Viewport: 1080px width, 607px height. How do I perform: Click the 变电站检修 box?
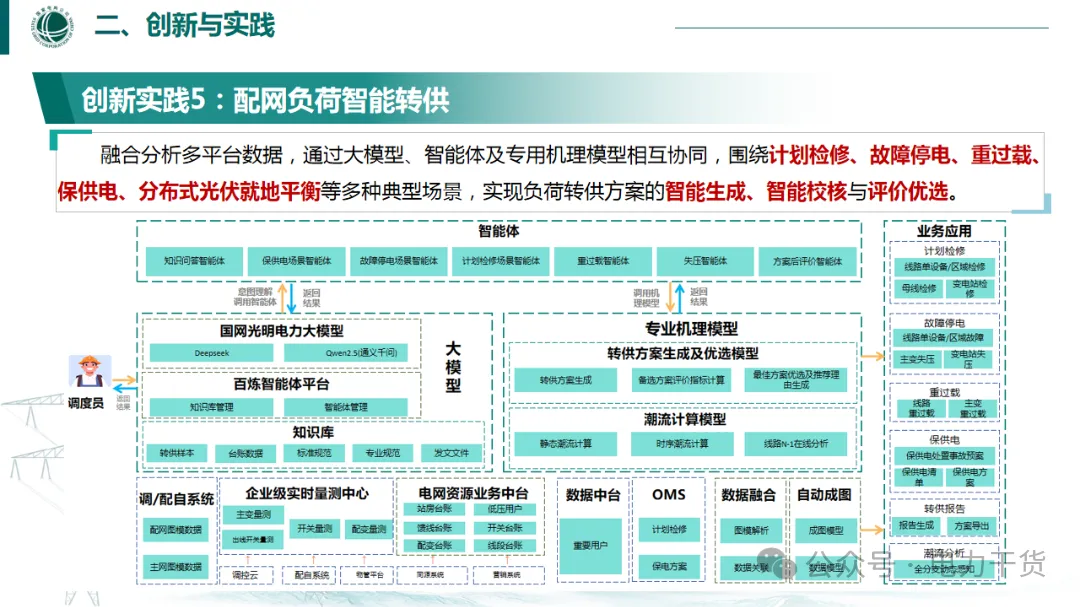(x=970, y=289)
